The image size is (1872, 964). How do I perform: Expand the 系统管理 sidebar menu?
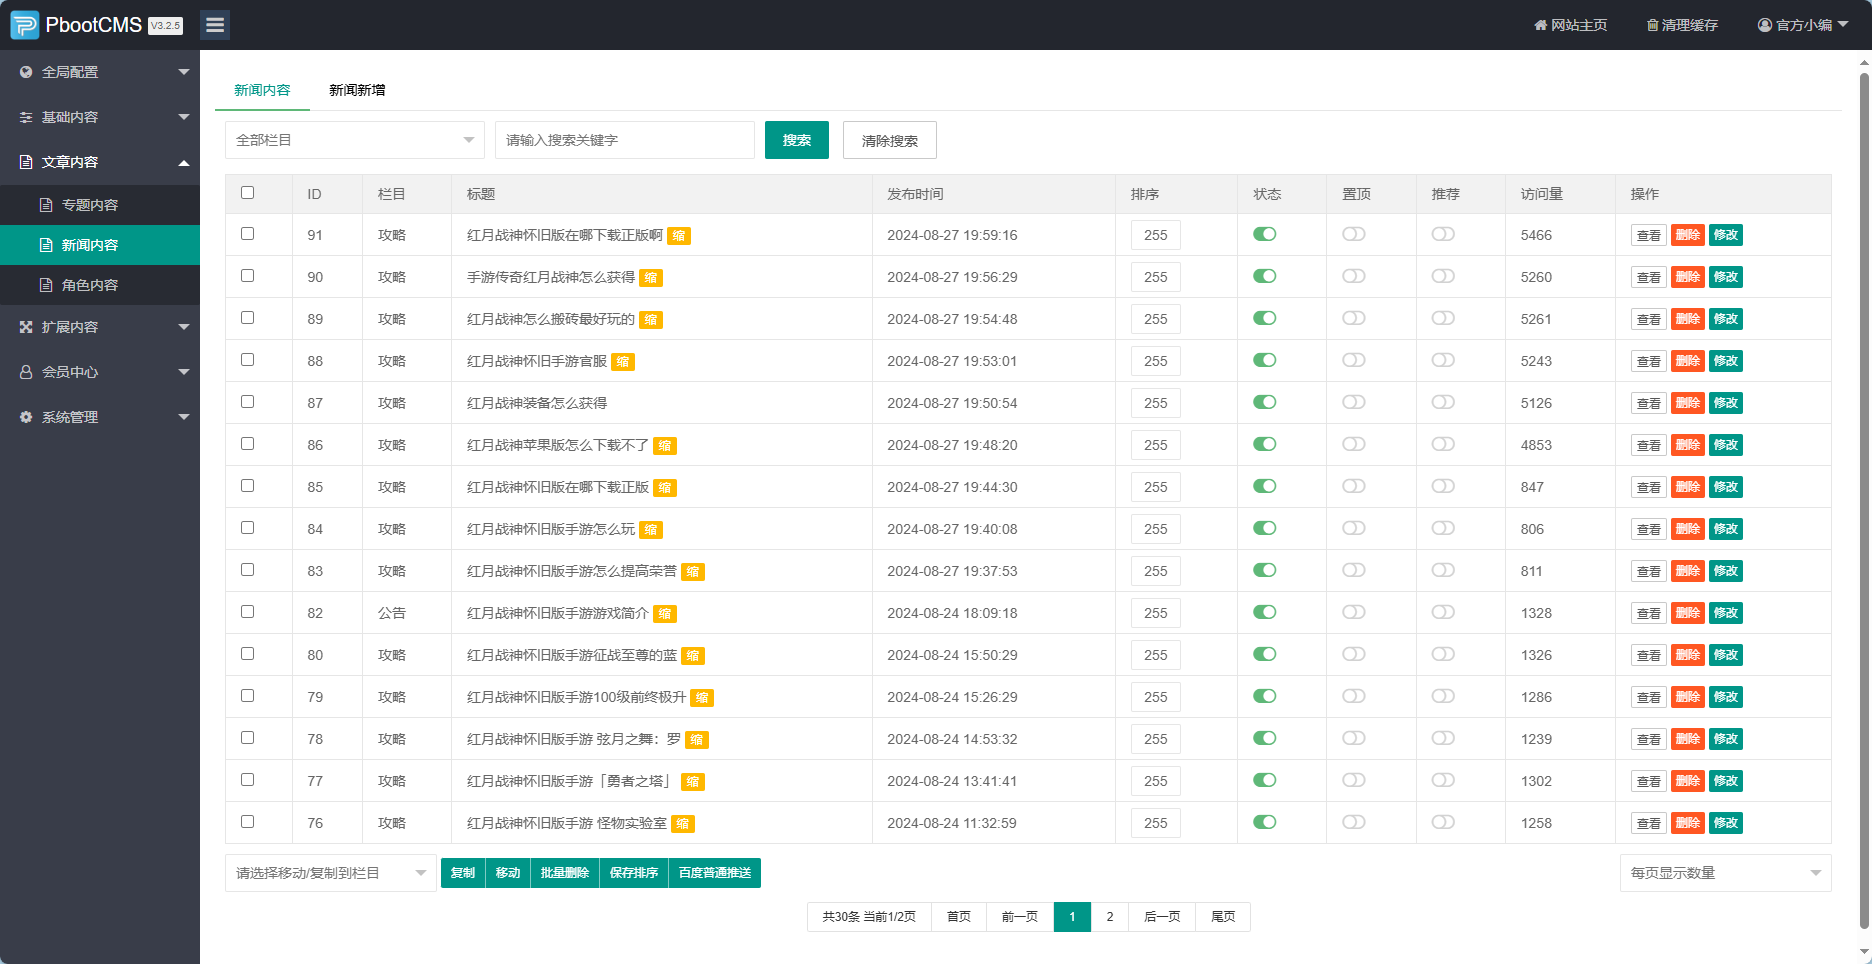100,417
